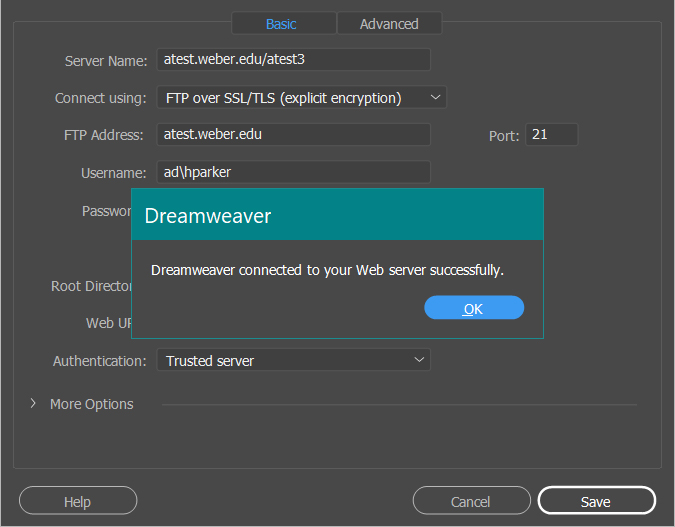Viewport: 675px width, 527px height.
Task: Click the Username input field
Action: 293,172
